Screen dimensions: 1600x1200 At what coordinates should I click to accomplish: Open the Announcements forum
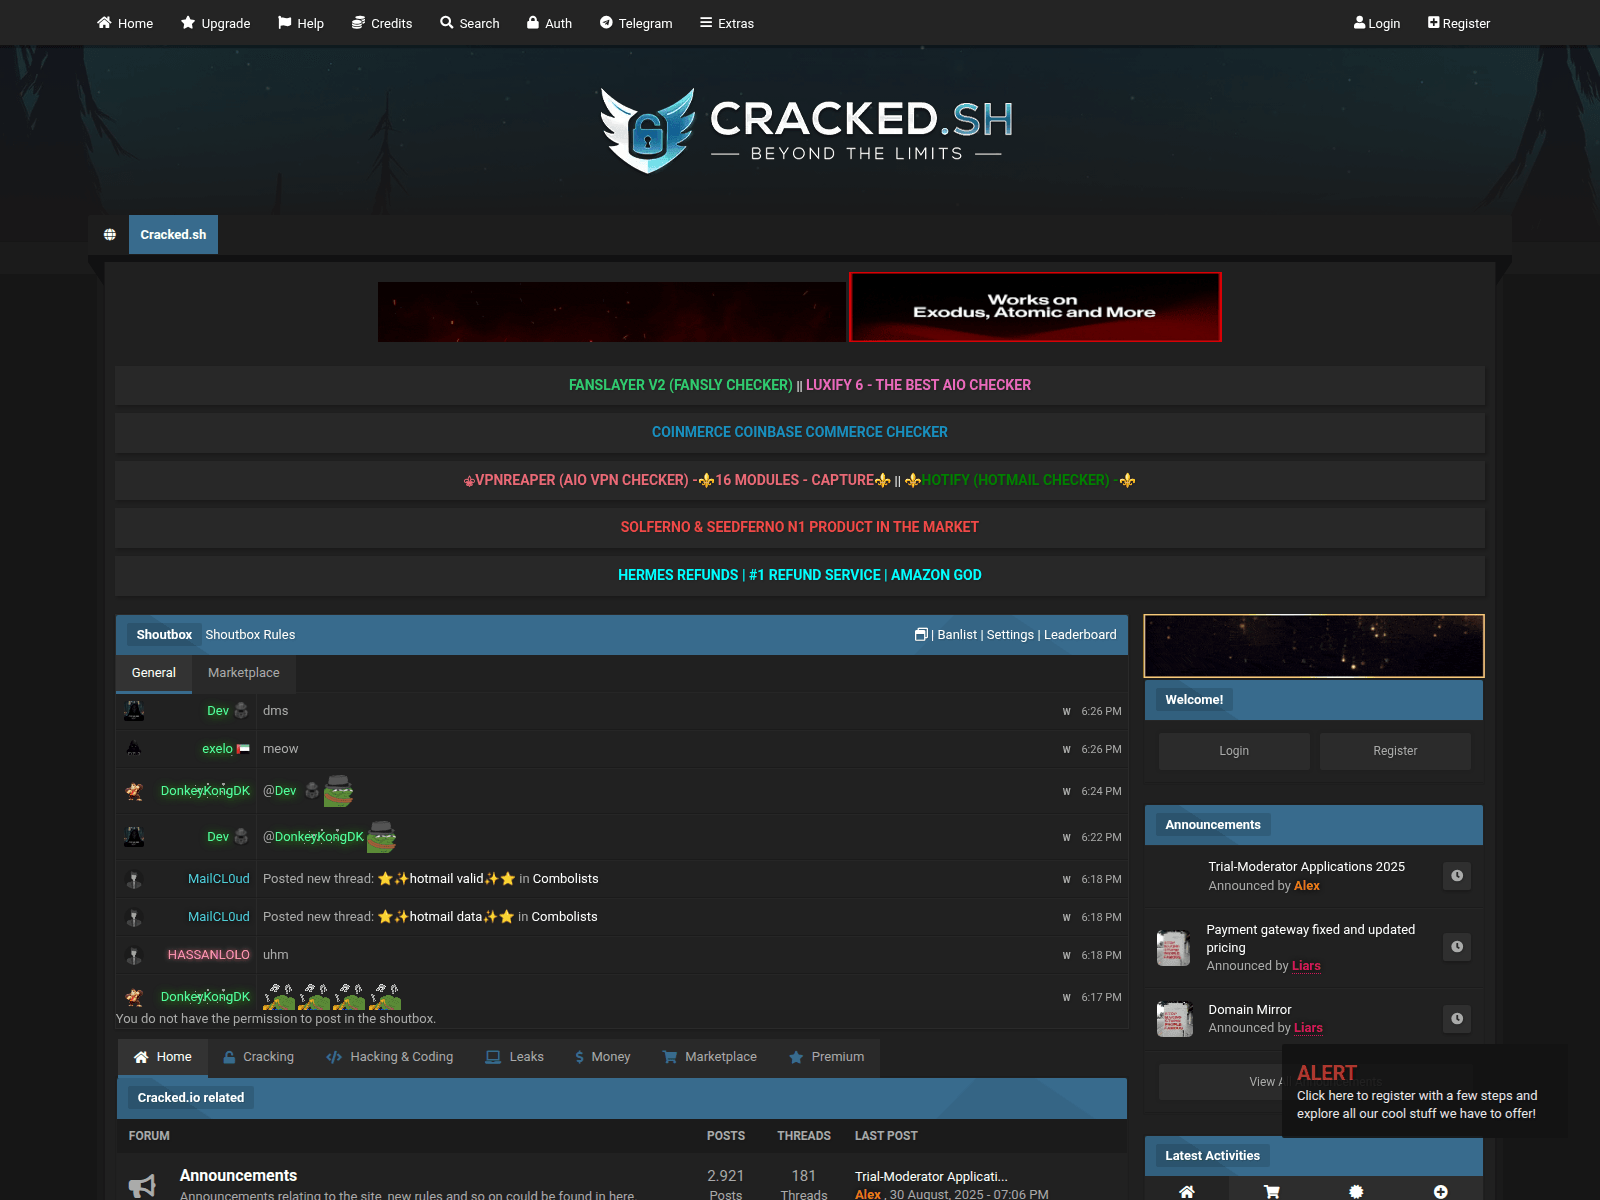tap(238, 1176)
